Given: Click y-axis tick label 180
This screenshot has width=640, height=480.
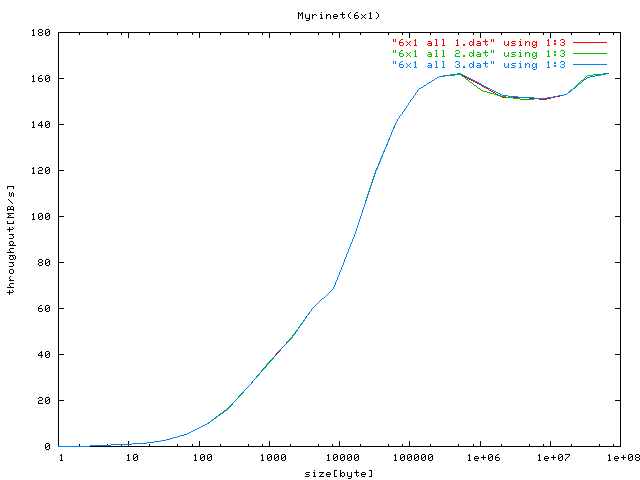Looking at the screenshot, I should pyautogui.click(x=41, y=33).
